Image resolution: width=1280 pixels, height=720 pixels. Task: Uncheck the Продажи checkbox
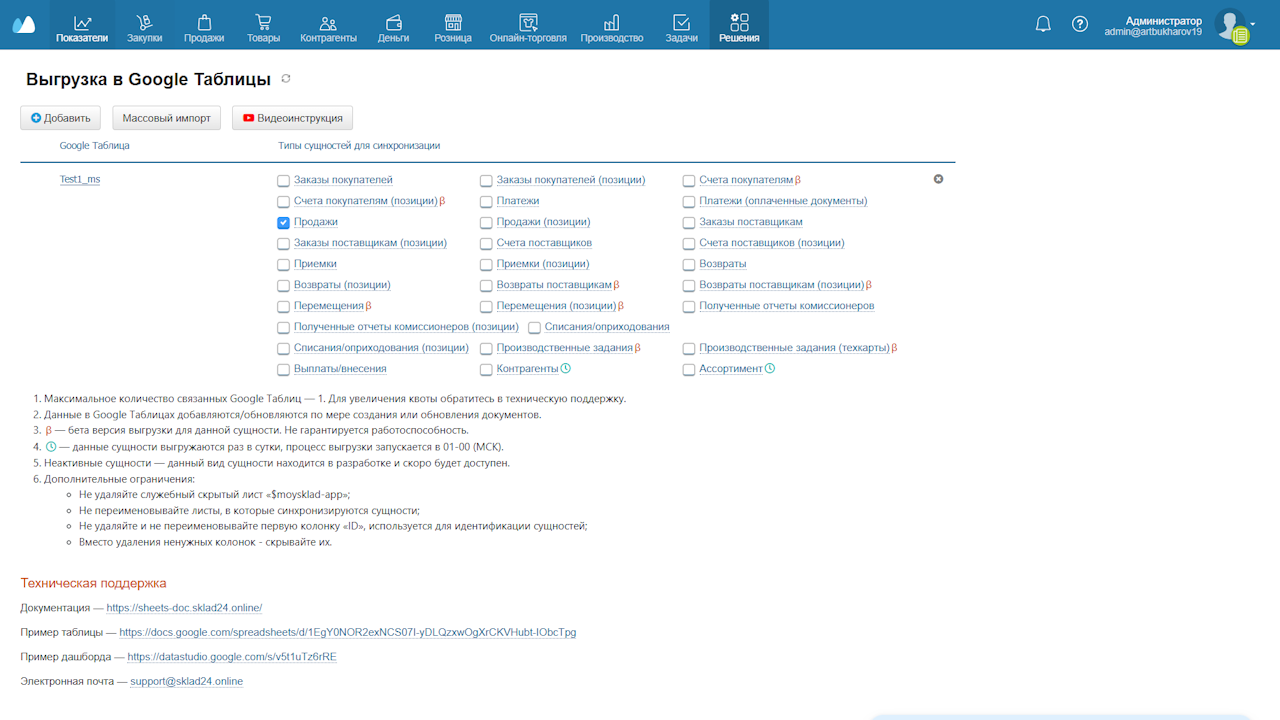pyautogui.click(x=284, y=222)
